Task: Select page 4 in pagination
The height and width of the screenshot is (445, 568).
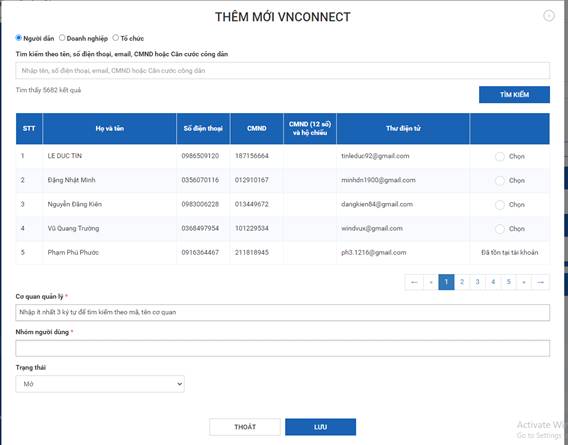Action: coord(493,282)
